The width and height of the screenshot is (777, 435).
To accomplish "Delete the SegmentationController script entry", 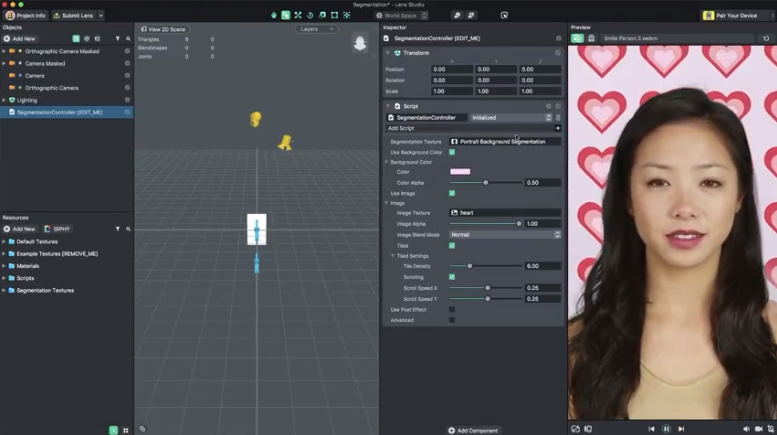I will click(558, 118).
